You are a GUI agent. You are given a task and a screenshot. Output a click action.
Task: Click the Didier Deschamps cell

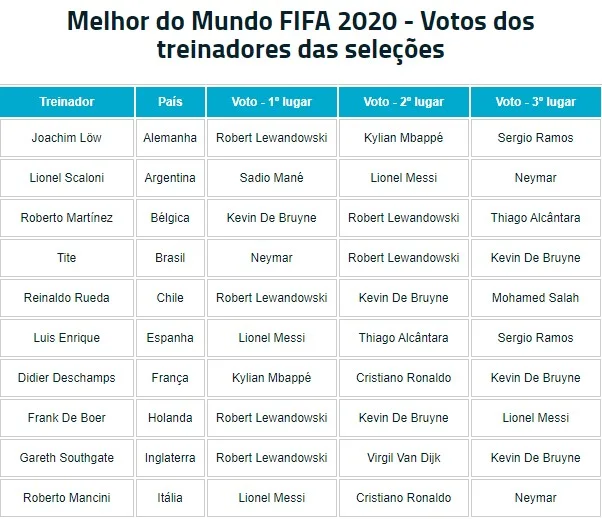coord(67,378)
